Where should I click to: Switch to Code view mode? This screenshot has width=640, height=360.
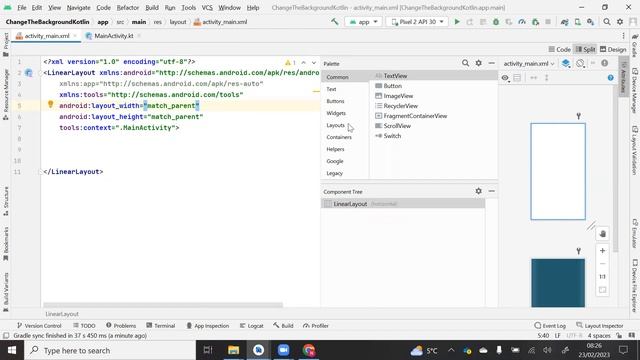(x=559, y=49)
